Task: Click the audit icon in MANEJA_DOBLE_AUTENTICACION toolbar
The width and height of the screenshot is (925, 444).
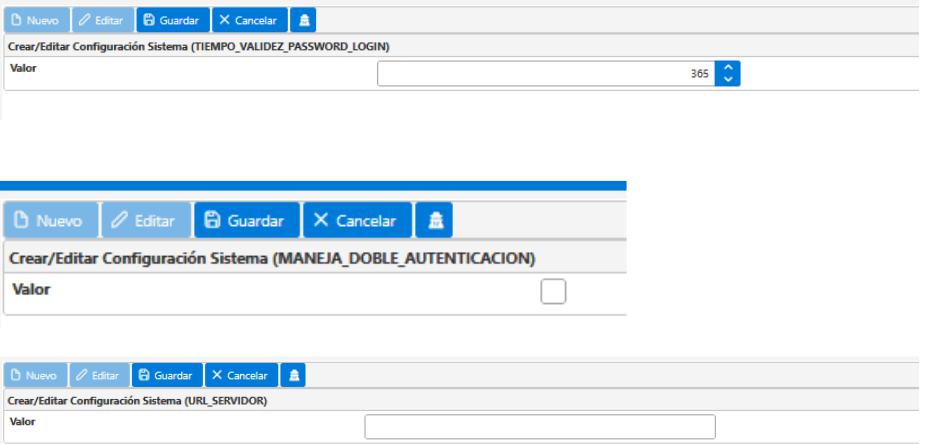Action: coord(434,220)
